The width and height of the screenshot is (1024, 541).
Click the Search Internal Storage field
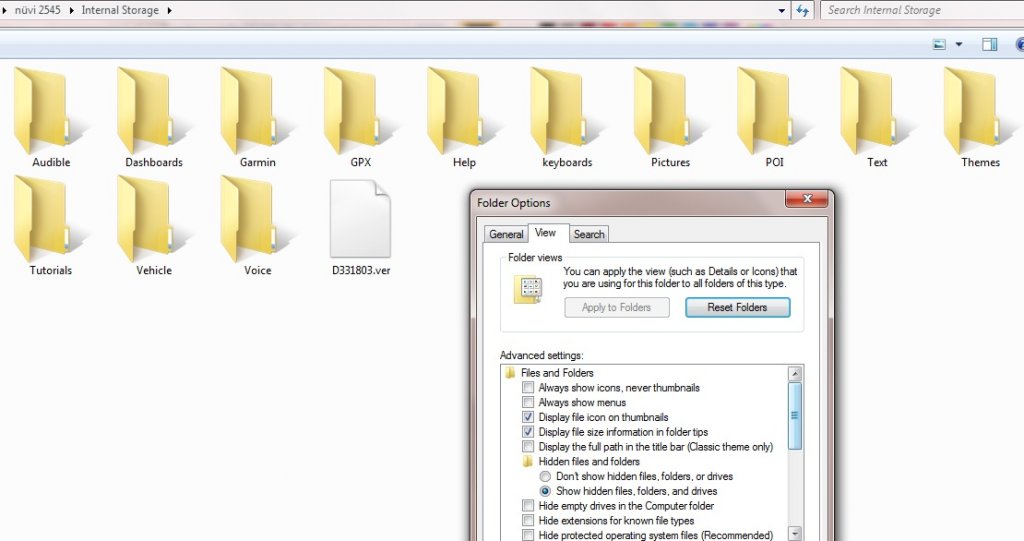[x=921, y=10]
